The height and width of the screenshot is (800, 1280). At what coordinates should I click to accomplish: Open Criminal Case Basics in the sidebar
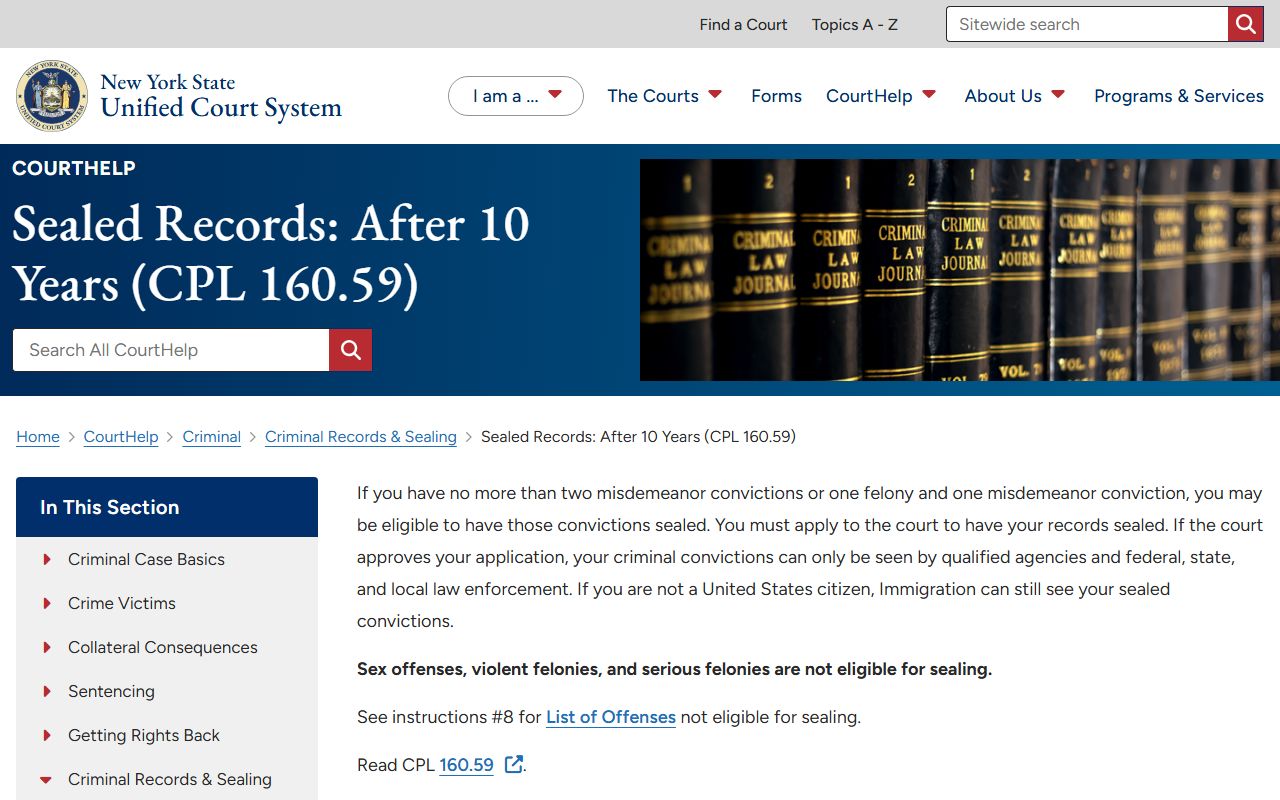click(146, 559)
